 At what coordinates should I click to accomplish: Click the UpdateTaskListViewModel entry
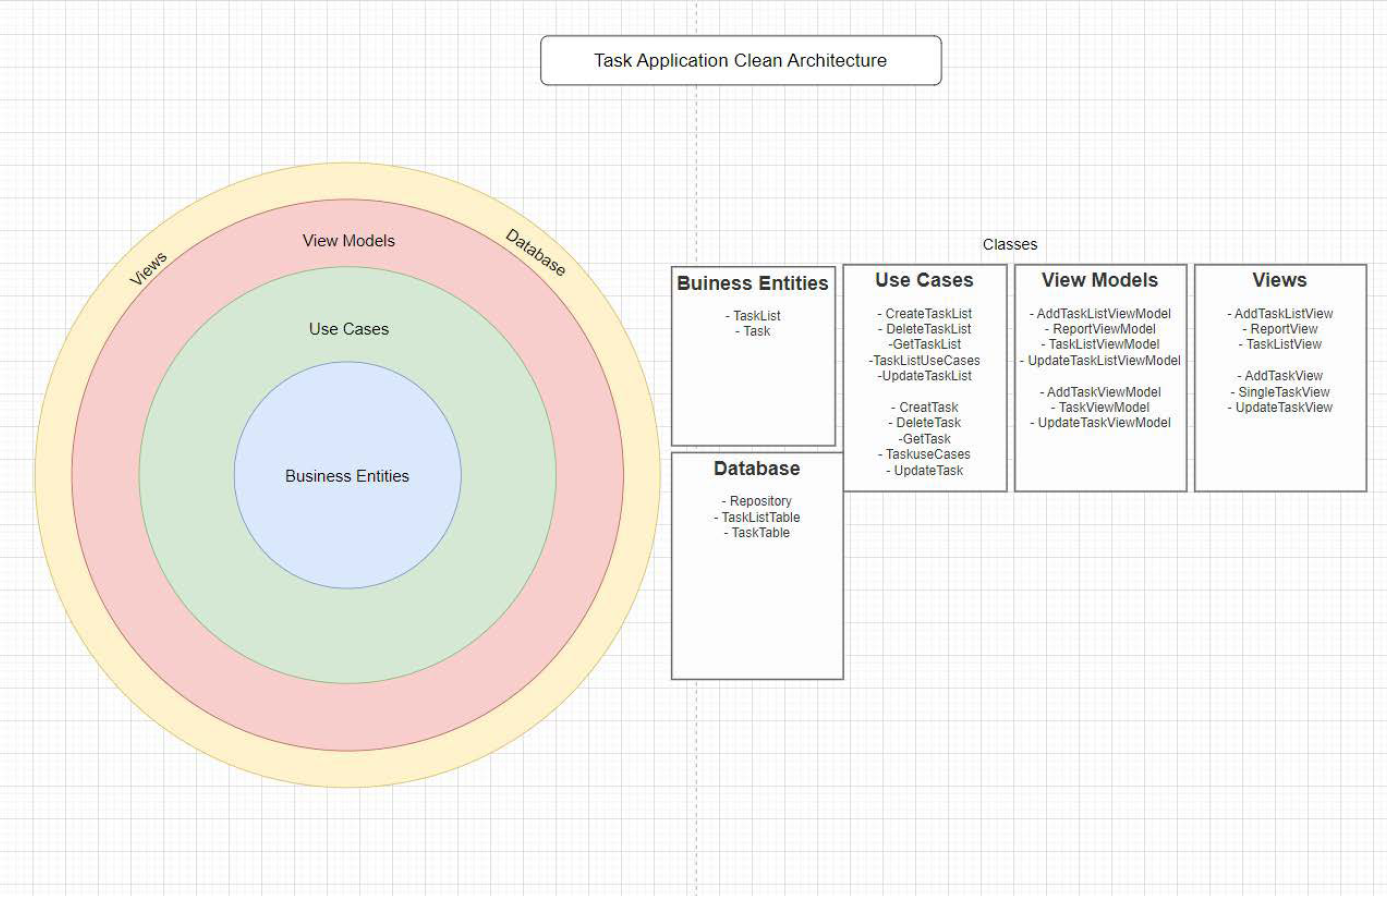tap(1100, 360)
